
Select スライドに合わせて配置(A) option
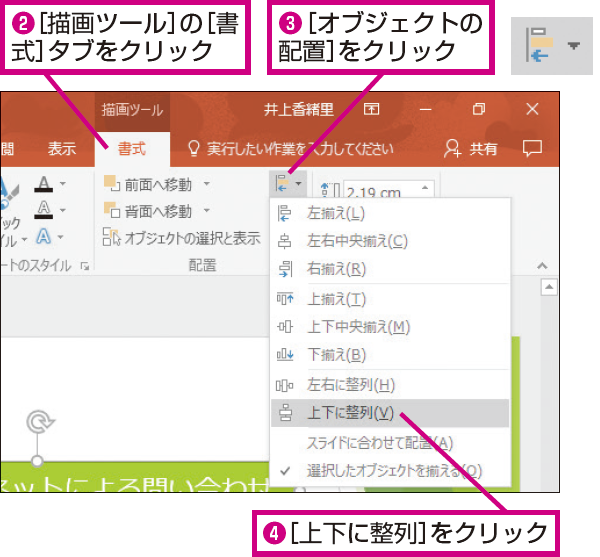click(390, 443)
